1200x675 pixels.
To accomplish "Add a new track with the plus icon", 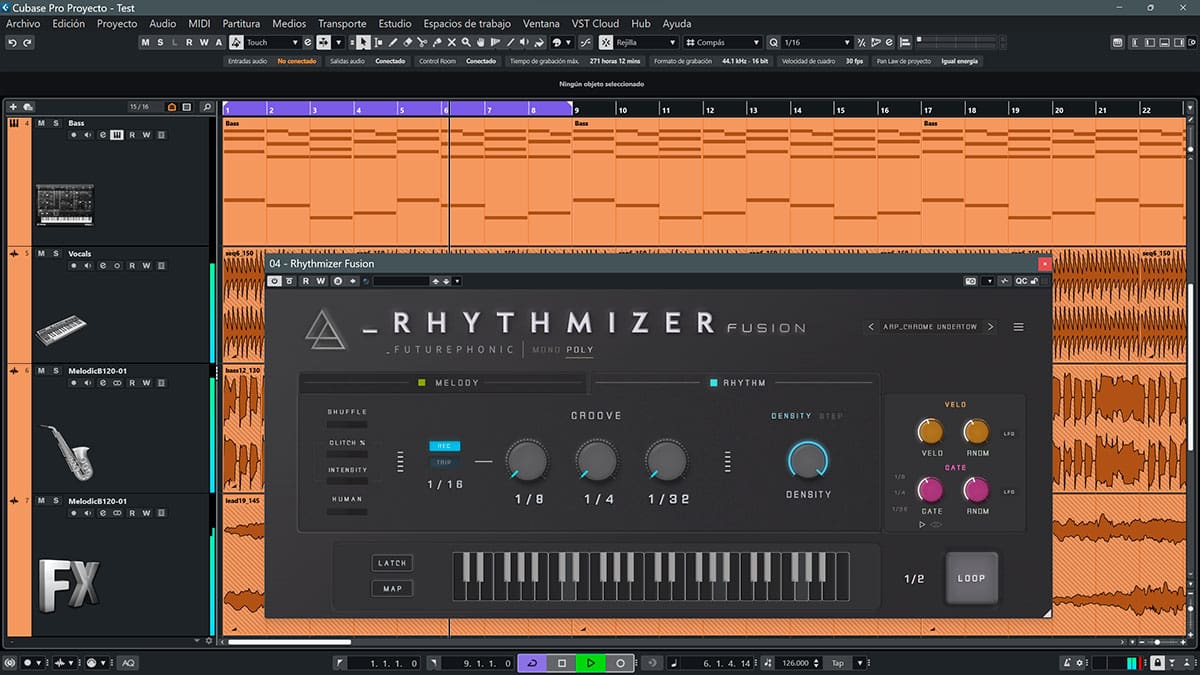I will click(x=14, y=107).
